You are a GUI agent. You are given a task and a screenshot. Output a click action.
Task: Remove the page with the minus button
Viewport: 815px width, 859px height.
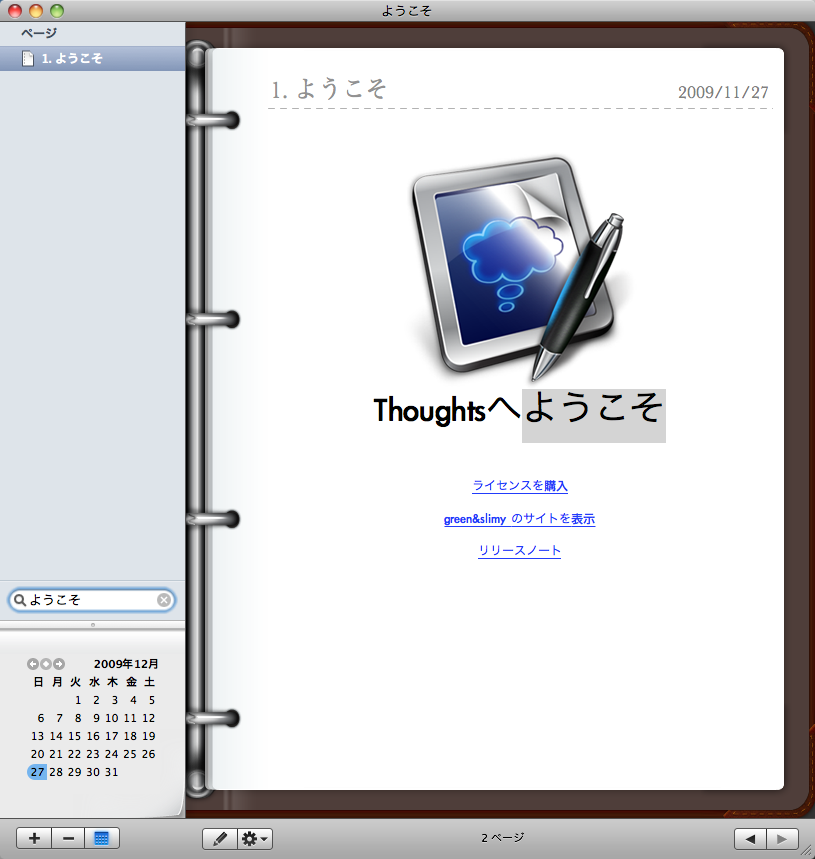(68, 838)
